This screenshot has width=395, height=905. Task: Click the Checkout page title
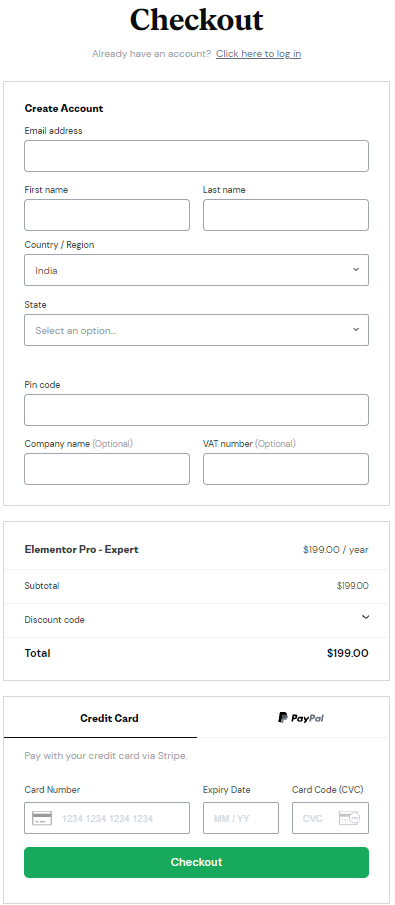point(196,20)
